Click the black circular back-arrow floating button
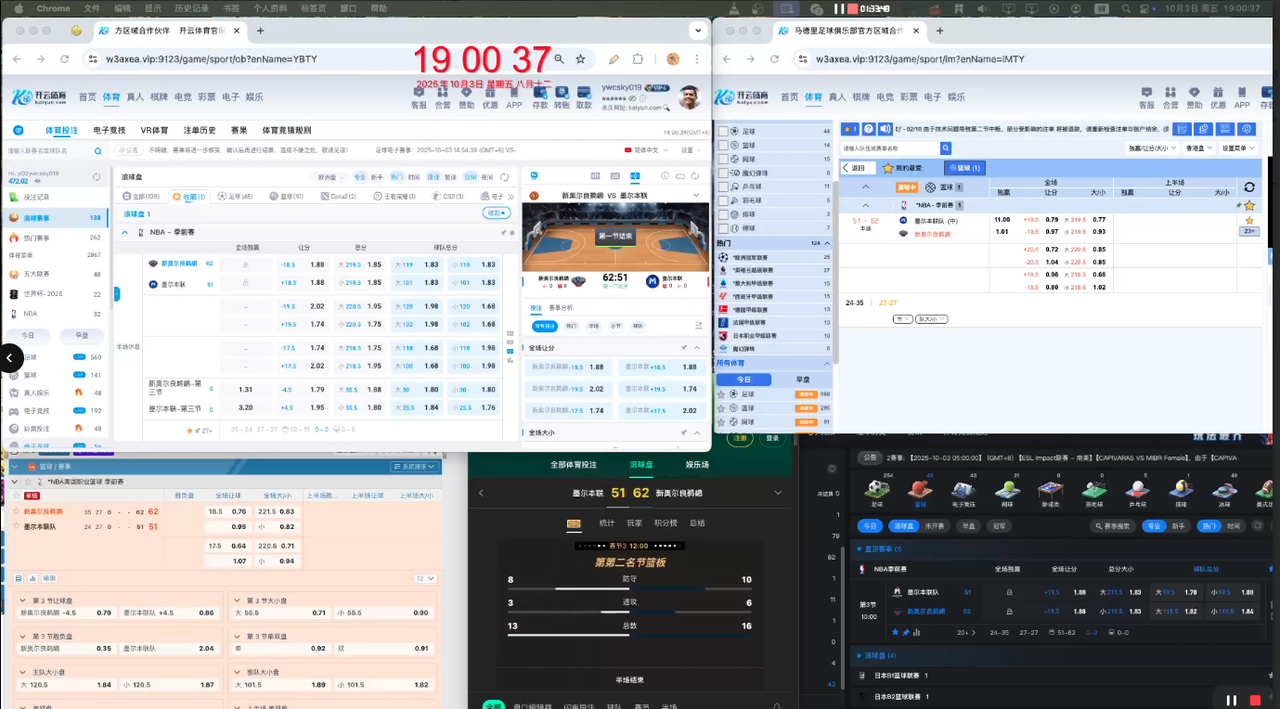The width and height of the screenshot is (1280, 709). click(x=11, y=357)
